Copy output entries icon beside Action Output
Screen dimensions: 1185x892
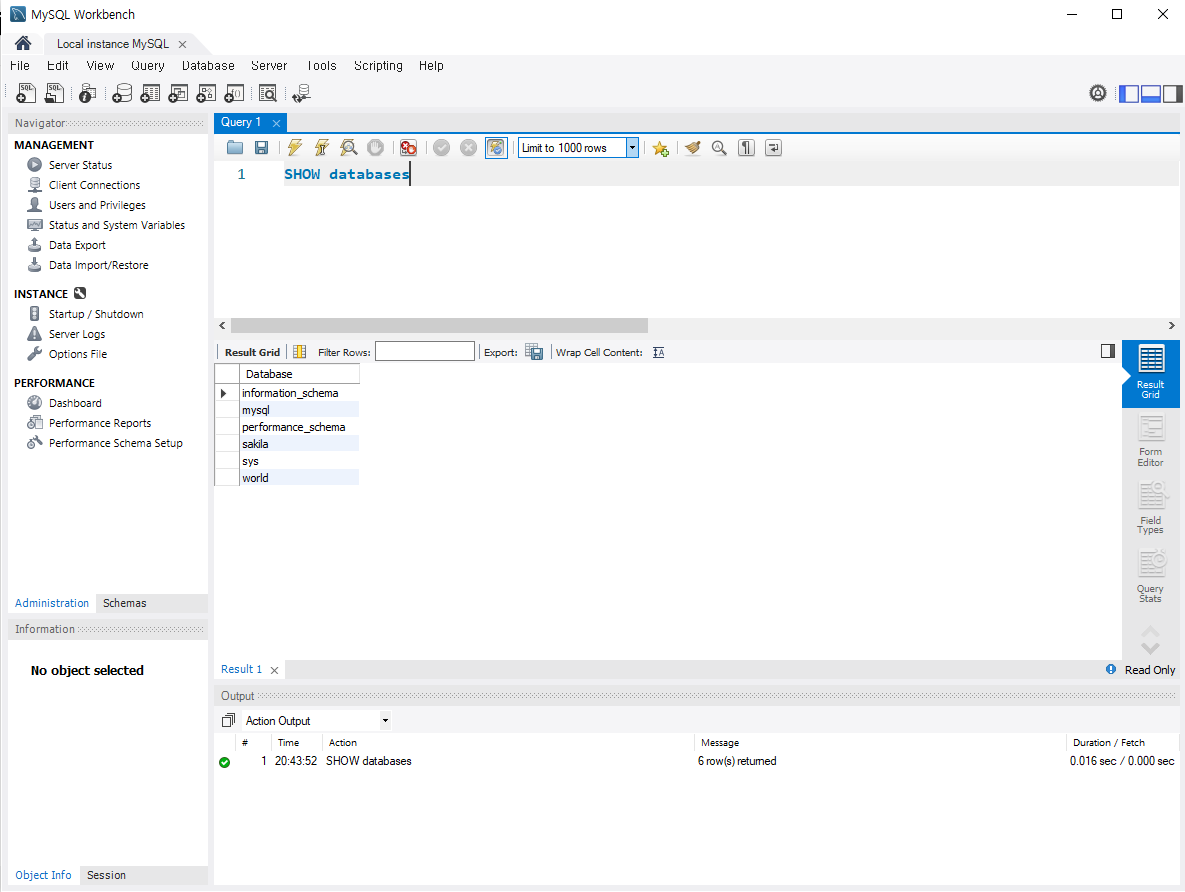pyautogui.click(x=228, y=720)
